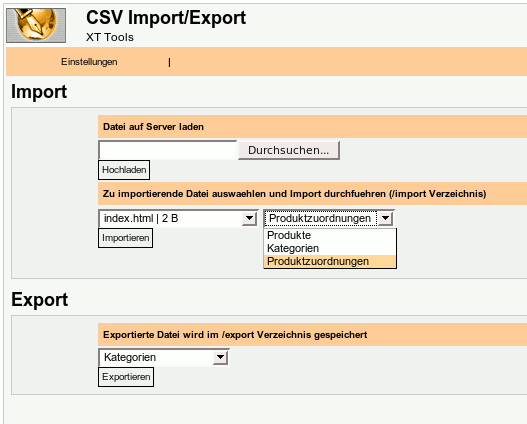This screenshot has height=424, width=527.
Task: Click the globe and pen logo icon
Action: click(36, 25)
